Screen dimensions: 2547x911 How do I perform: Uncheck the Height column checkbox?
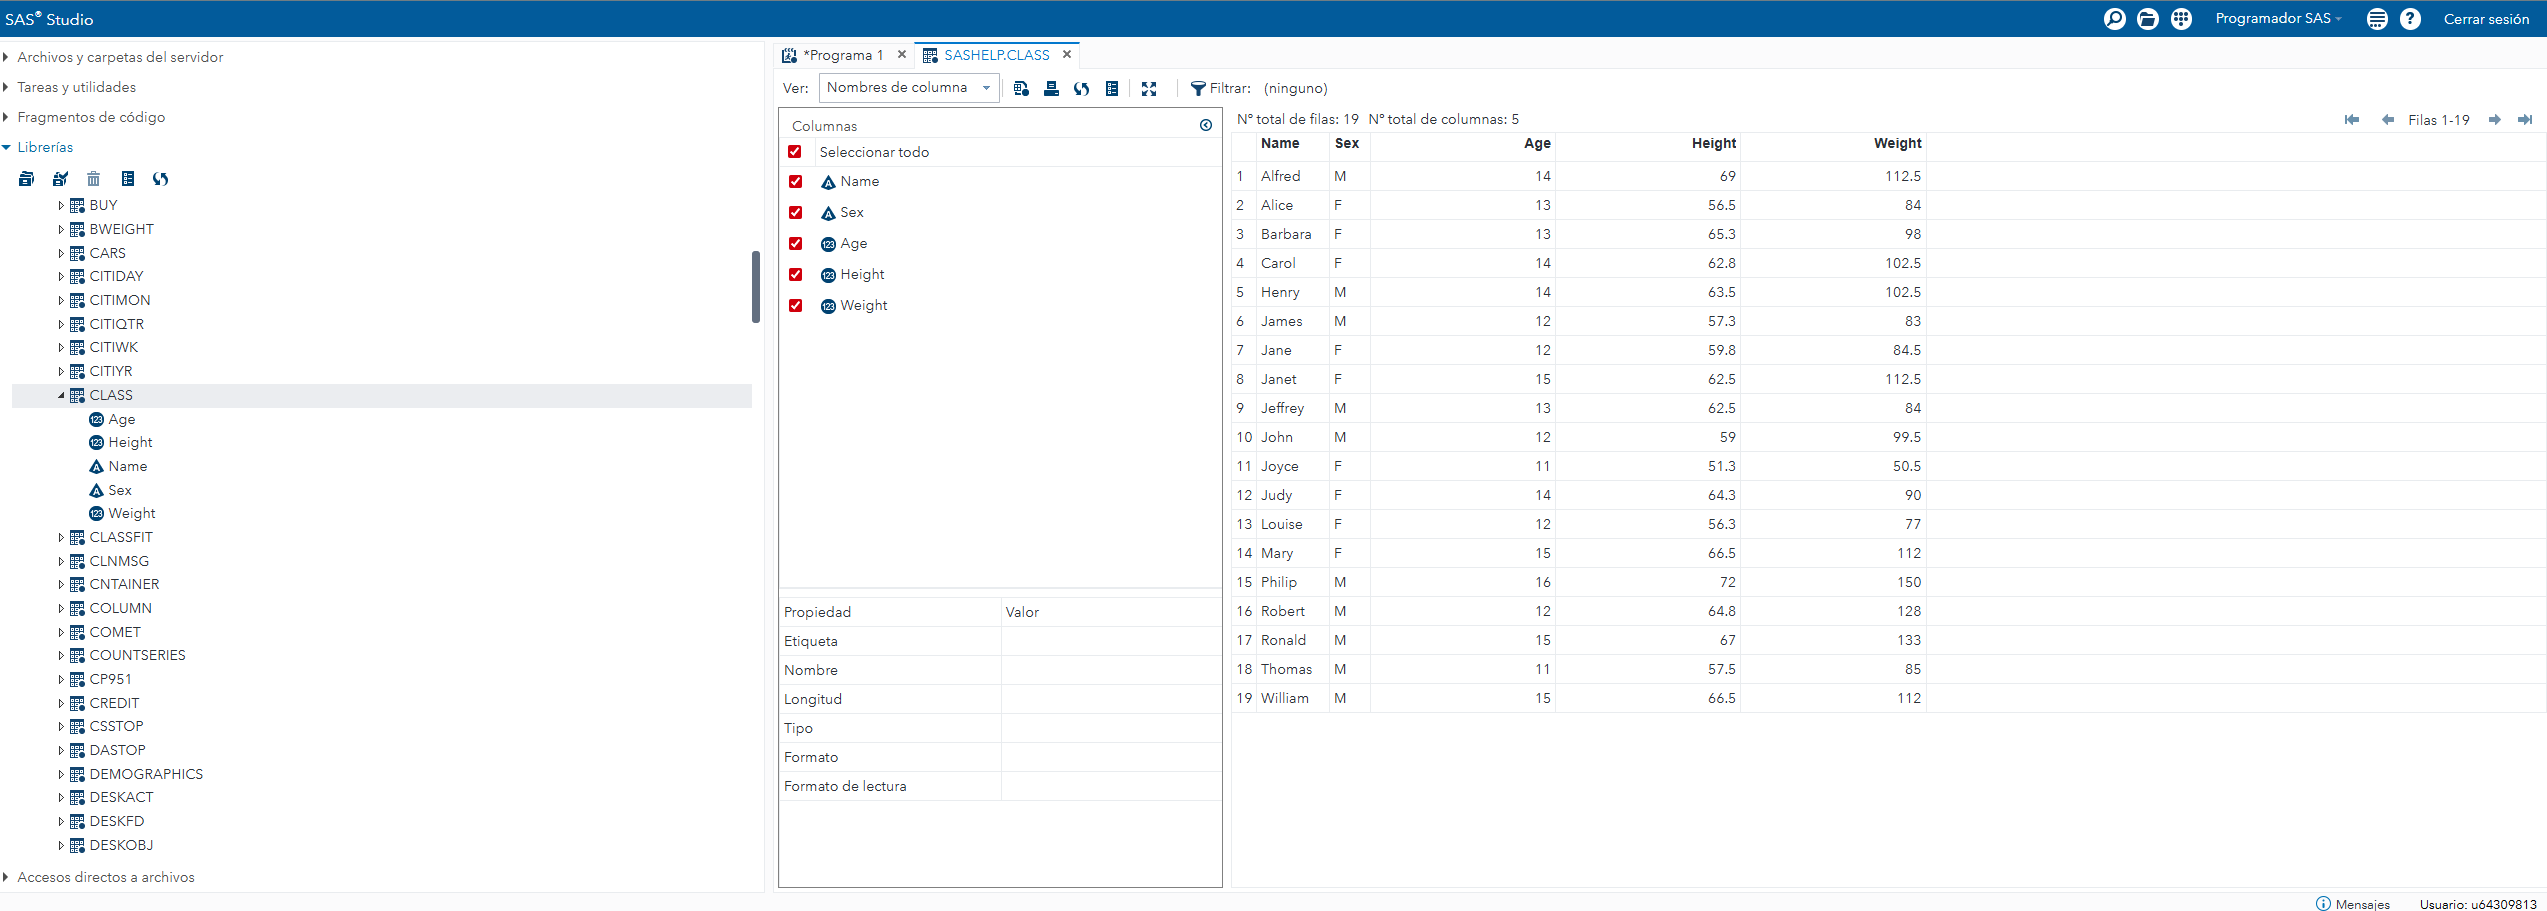795,275
